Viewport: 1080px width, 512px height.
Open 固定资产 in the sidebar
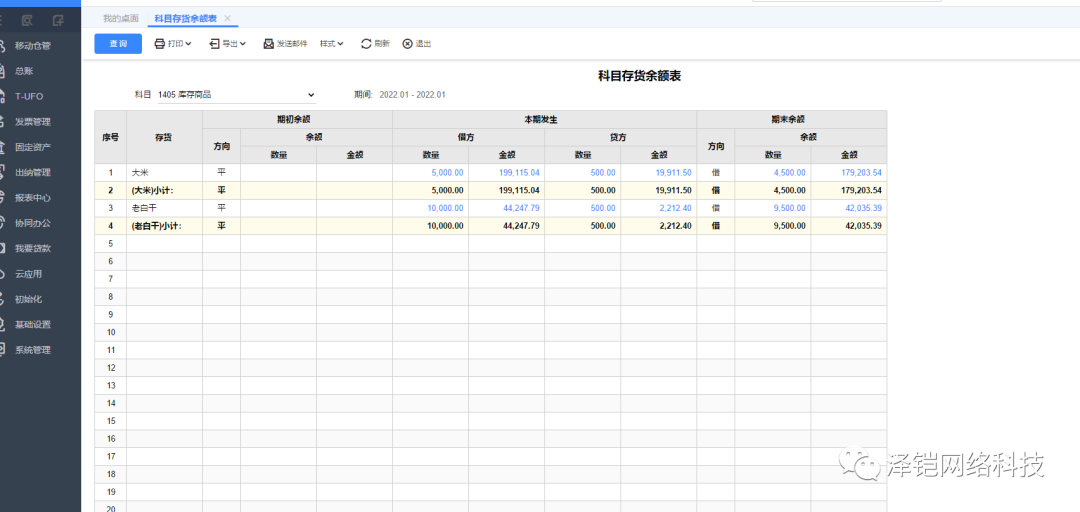(33, 147)
